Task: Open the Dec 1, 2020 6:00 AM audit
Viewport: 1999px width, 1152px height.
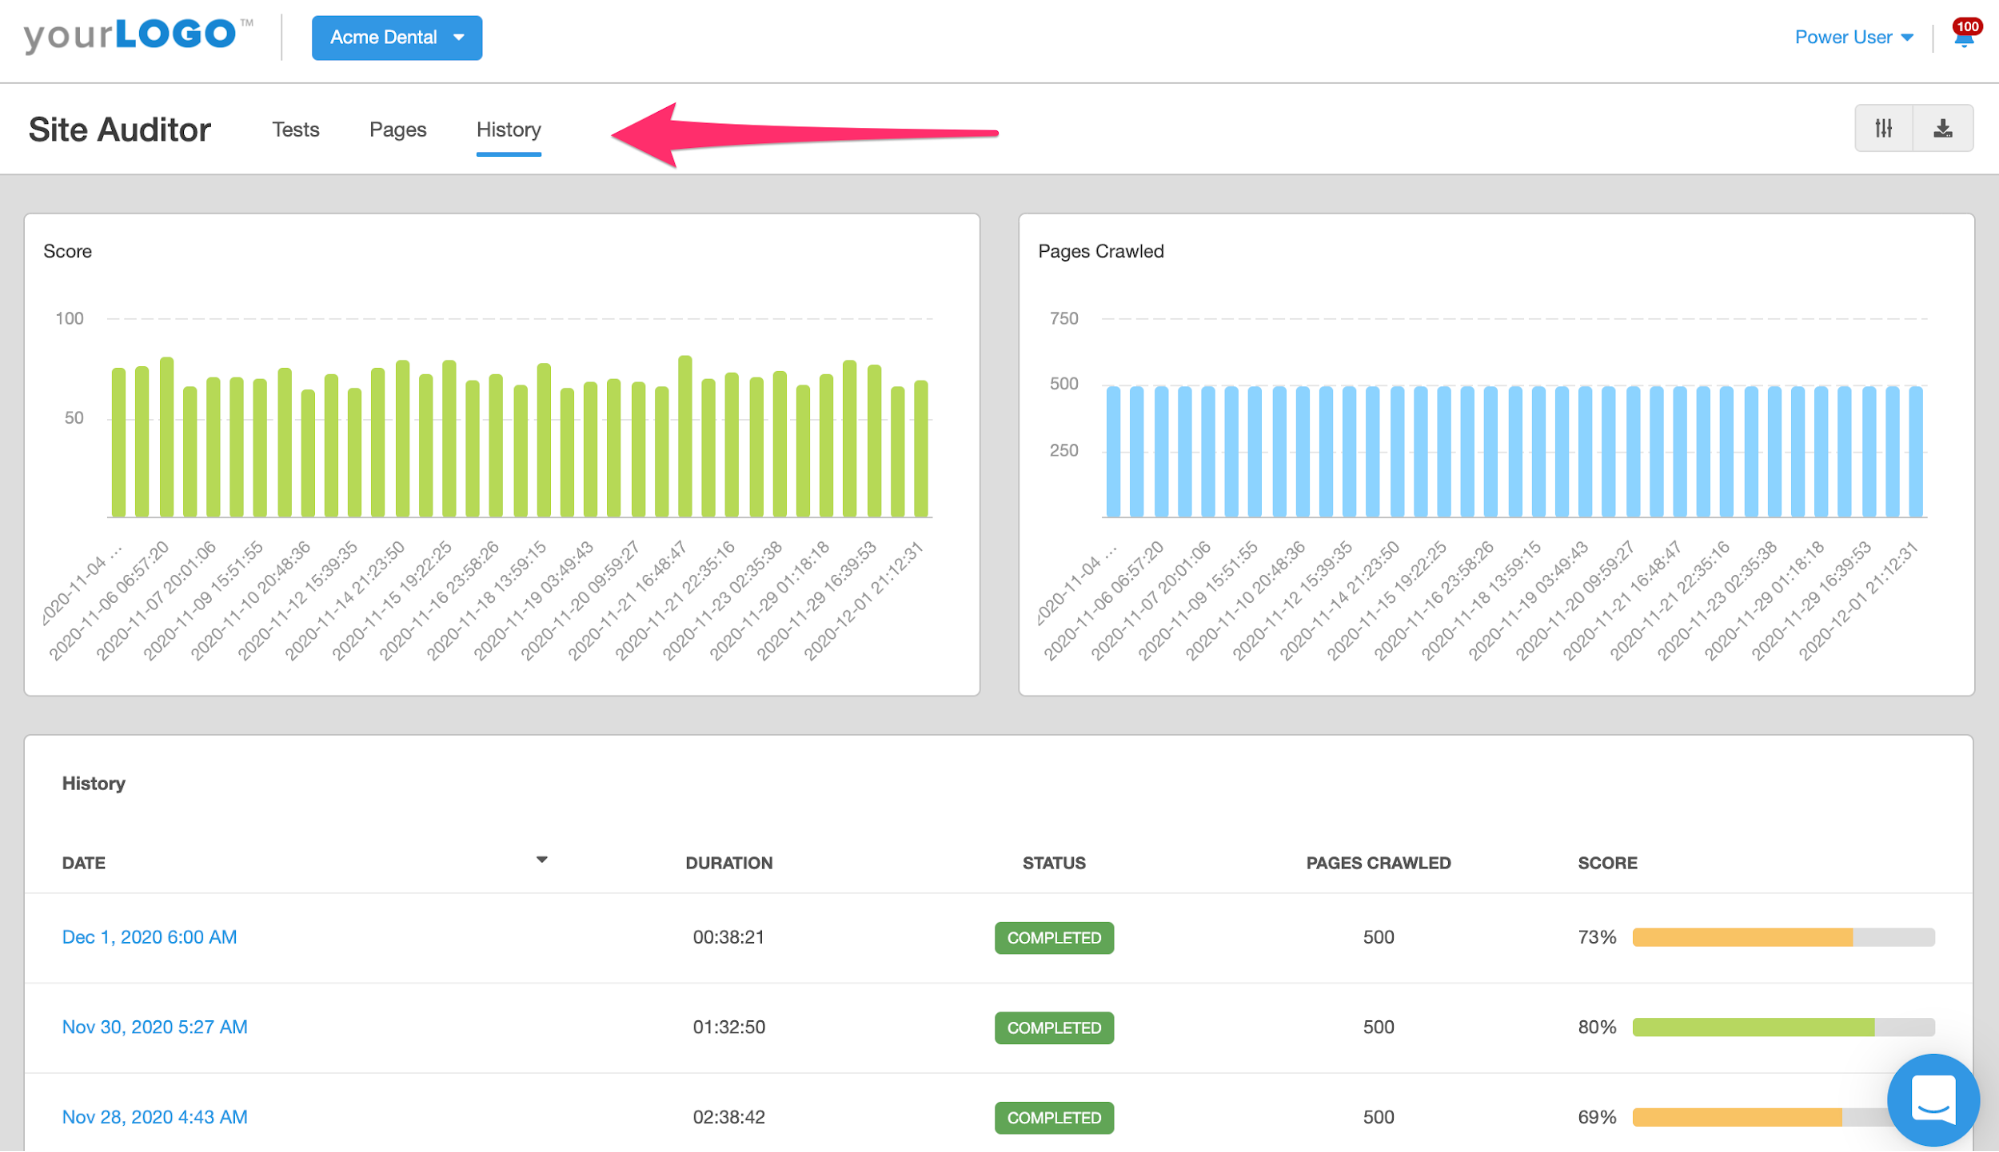Action: [x=149, y=937]
